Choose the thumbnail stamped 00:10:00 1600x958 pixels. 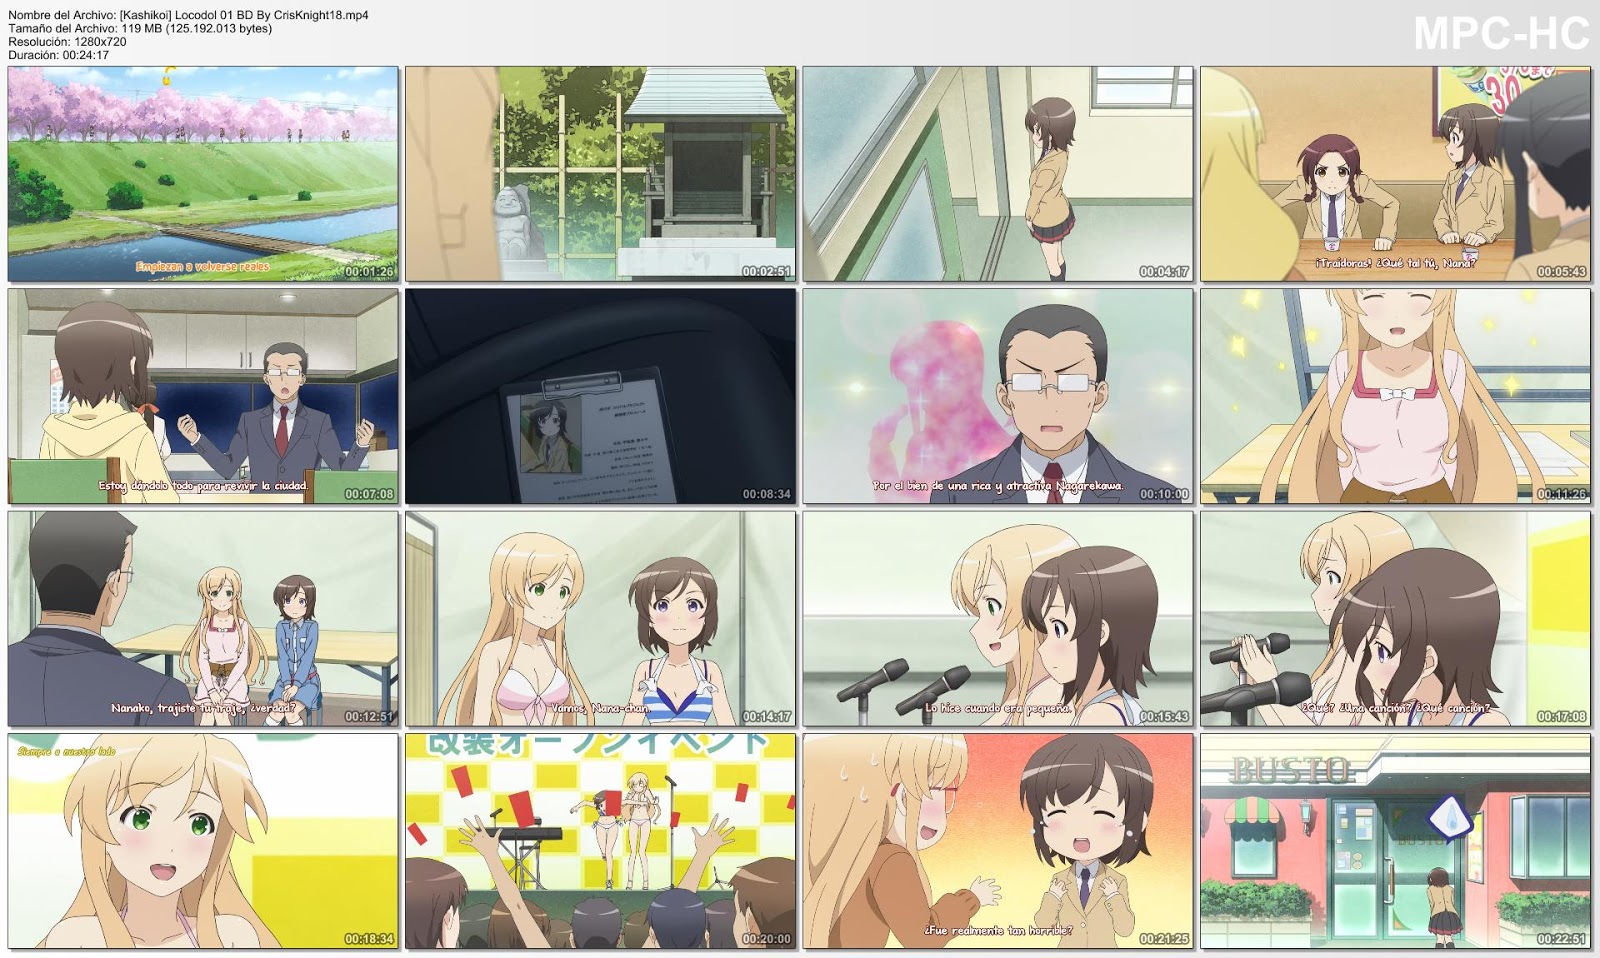[998, 397]
